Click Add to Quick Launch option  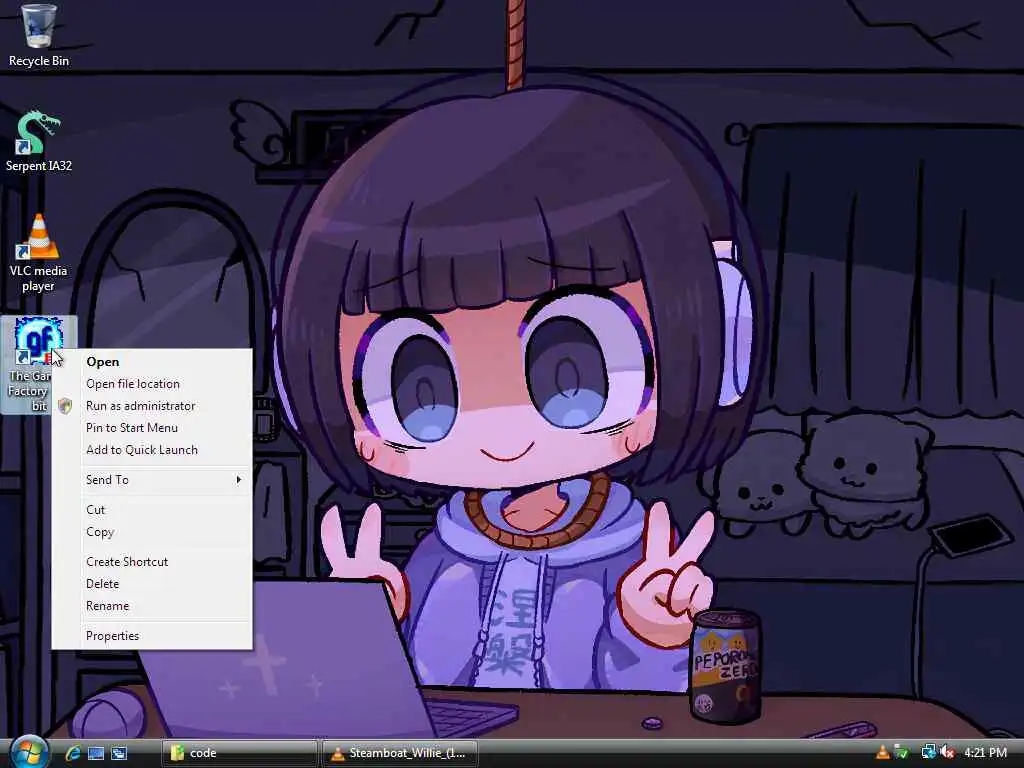coord(152,450)
